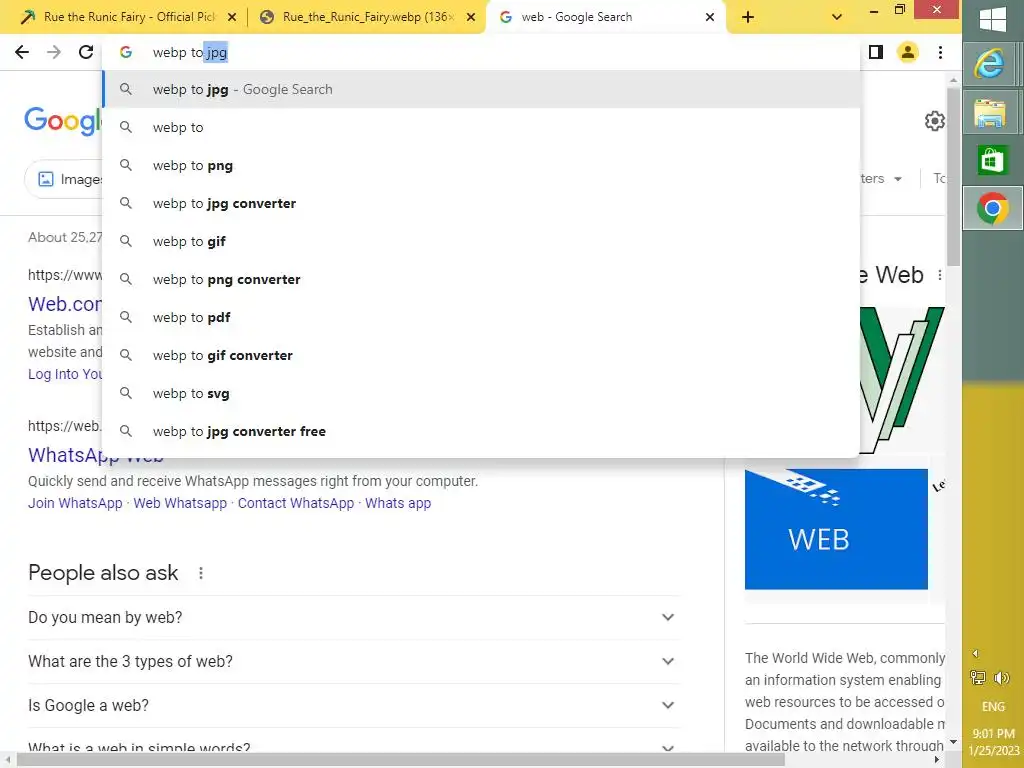This screenshot has width=1024, height=768.
Task: Click the vertical page scrollbar thumb
Action: click(x=953, y=176)
